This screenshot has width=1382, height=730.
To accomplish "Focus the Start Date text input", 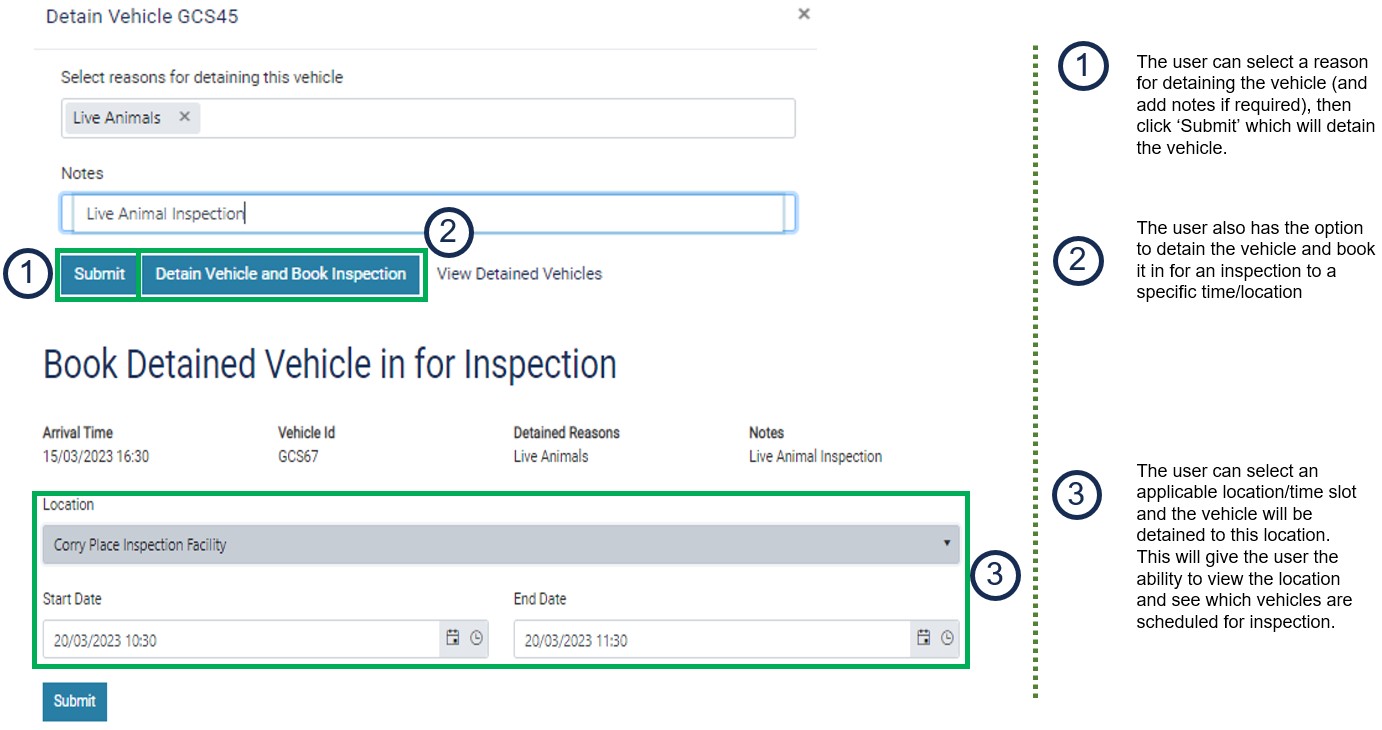I will 240,640.
